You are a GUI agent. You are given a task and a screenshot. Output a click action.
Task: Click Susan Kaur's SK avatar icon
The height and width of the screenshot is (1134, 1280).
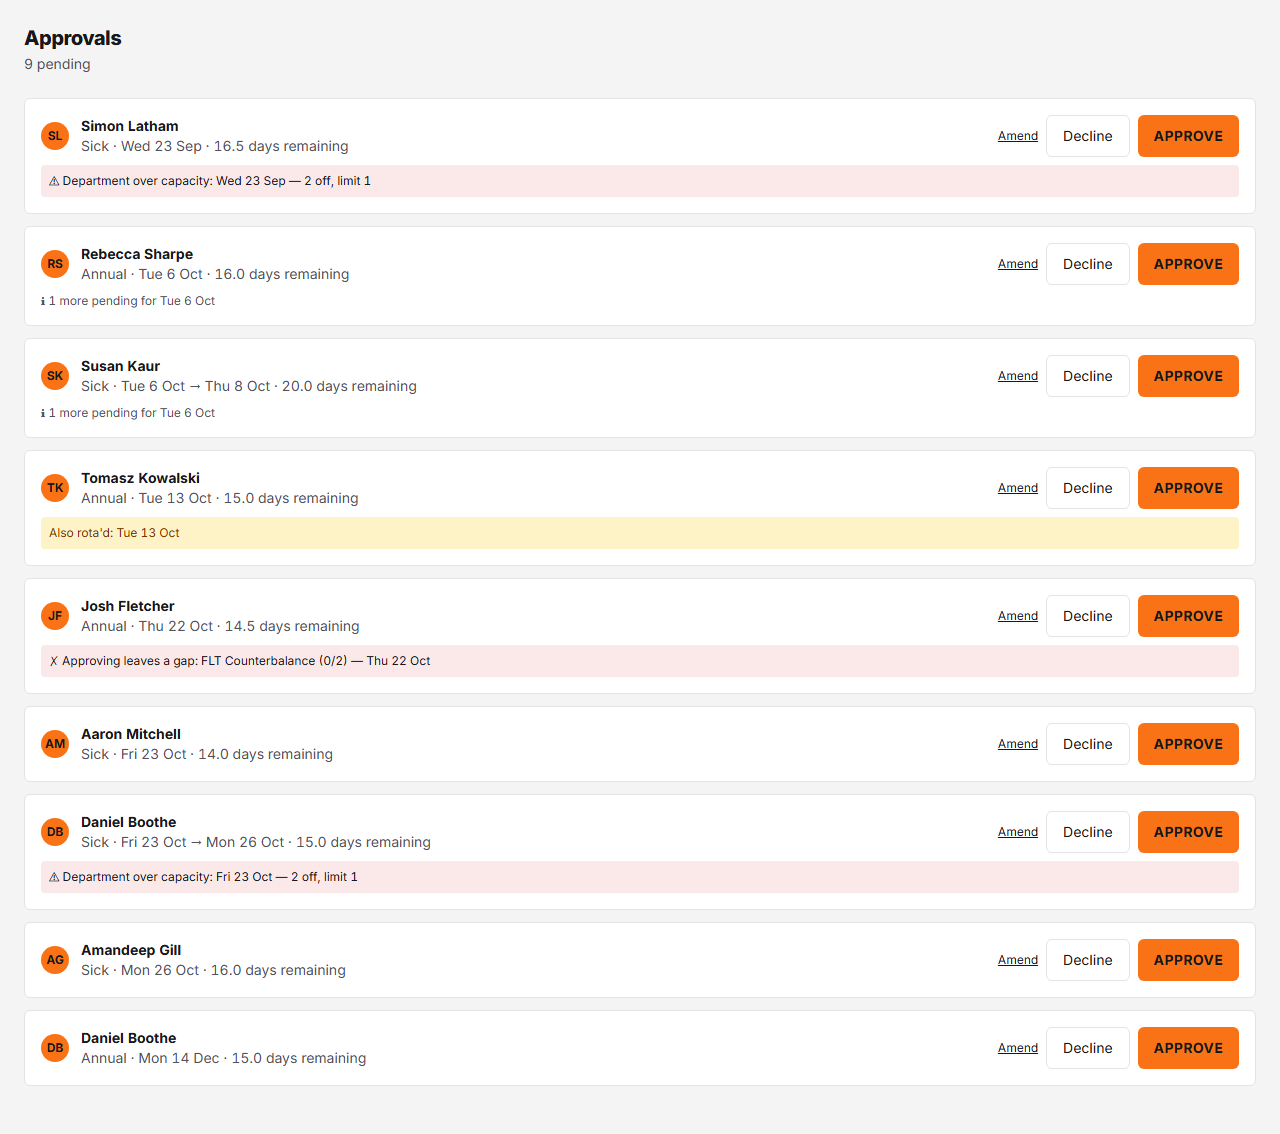point(55,376)
